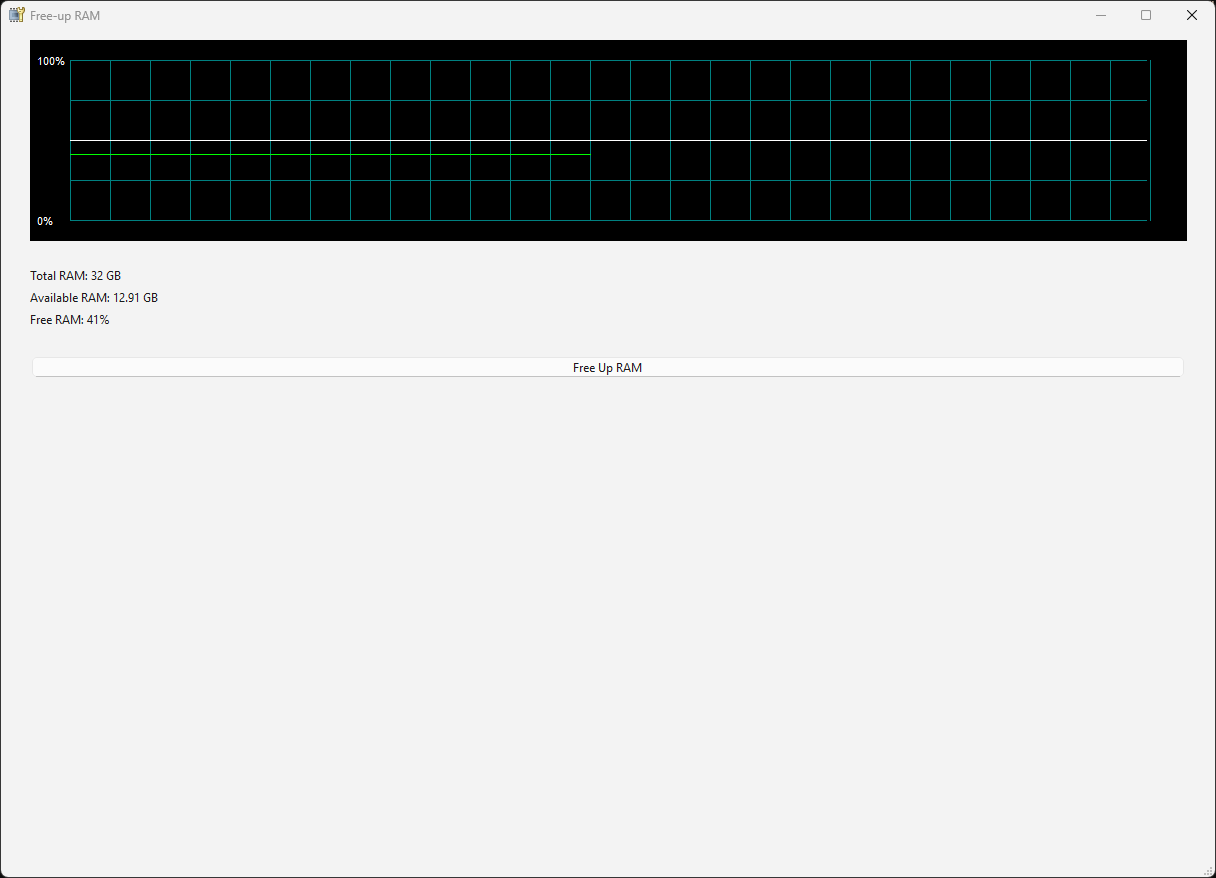The height and width of the screenshot is (878, 1216).
Task: Click the window resize grip icon
Action: pos(1208,870)
